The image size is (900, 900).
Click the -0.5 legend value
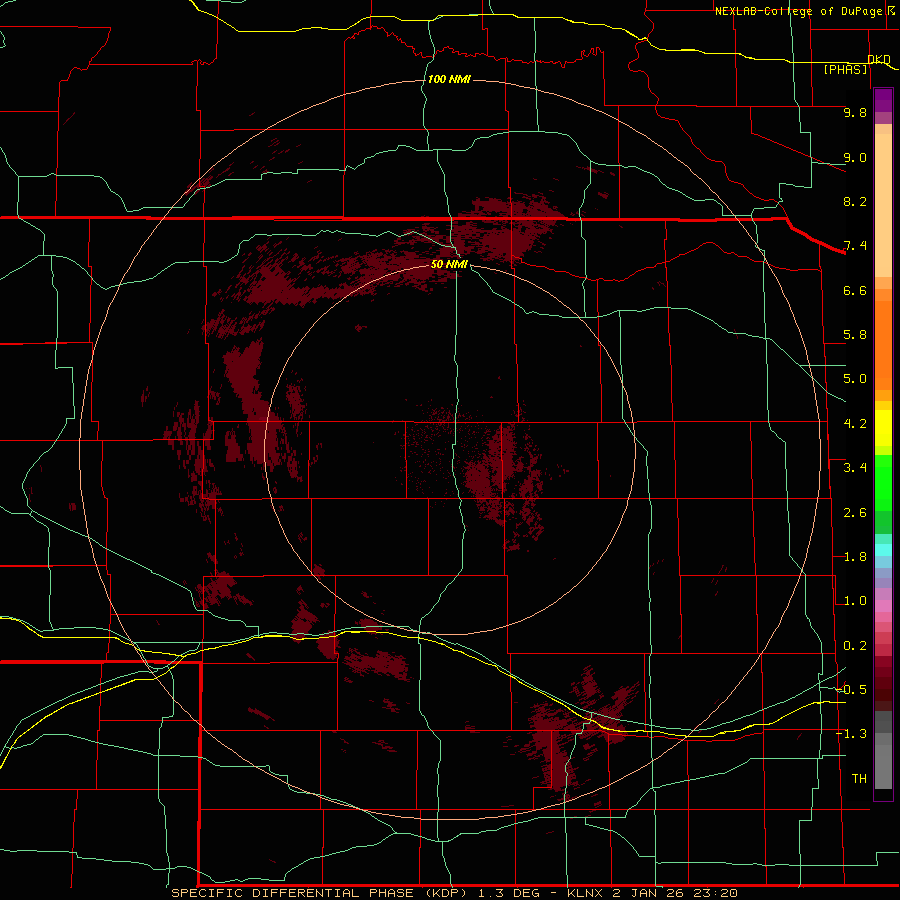tap(851, 689)
